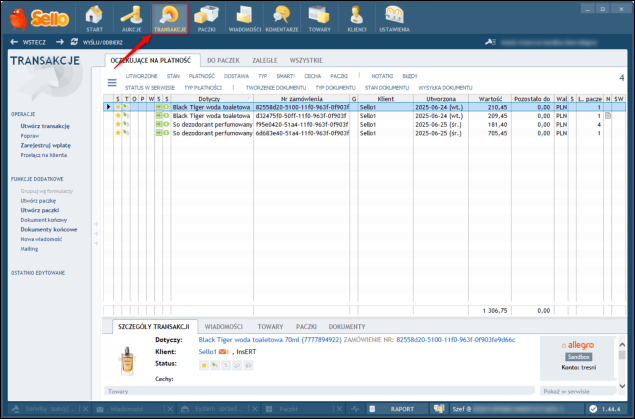Viewport: 635px width, 419px height.
Task: Open Towary module from top toolbar
Action: click(x=319, y=17)
